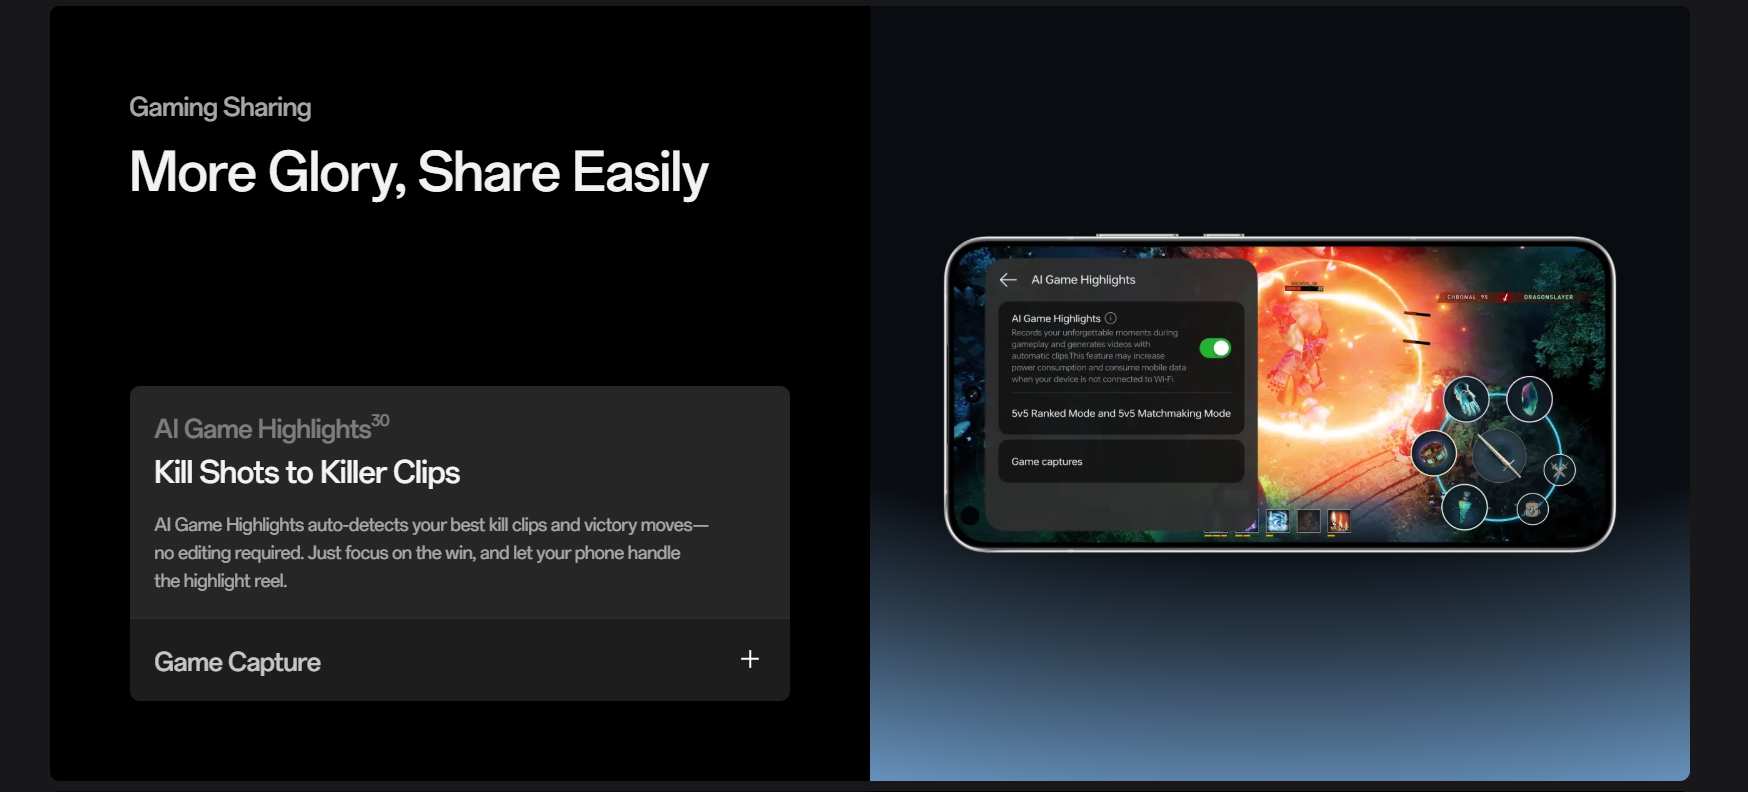Viewport: 1748px width, 792px height.
Task: Tap the crystal gem skill icon
Action: [1529, 399]
